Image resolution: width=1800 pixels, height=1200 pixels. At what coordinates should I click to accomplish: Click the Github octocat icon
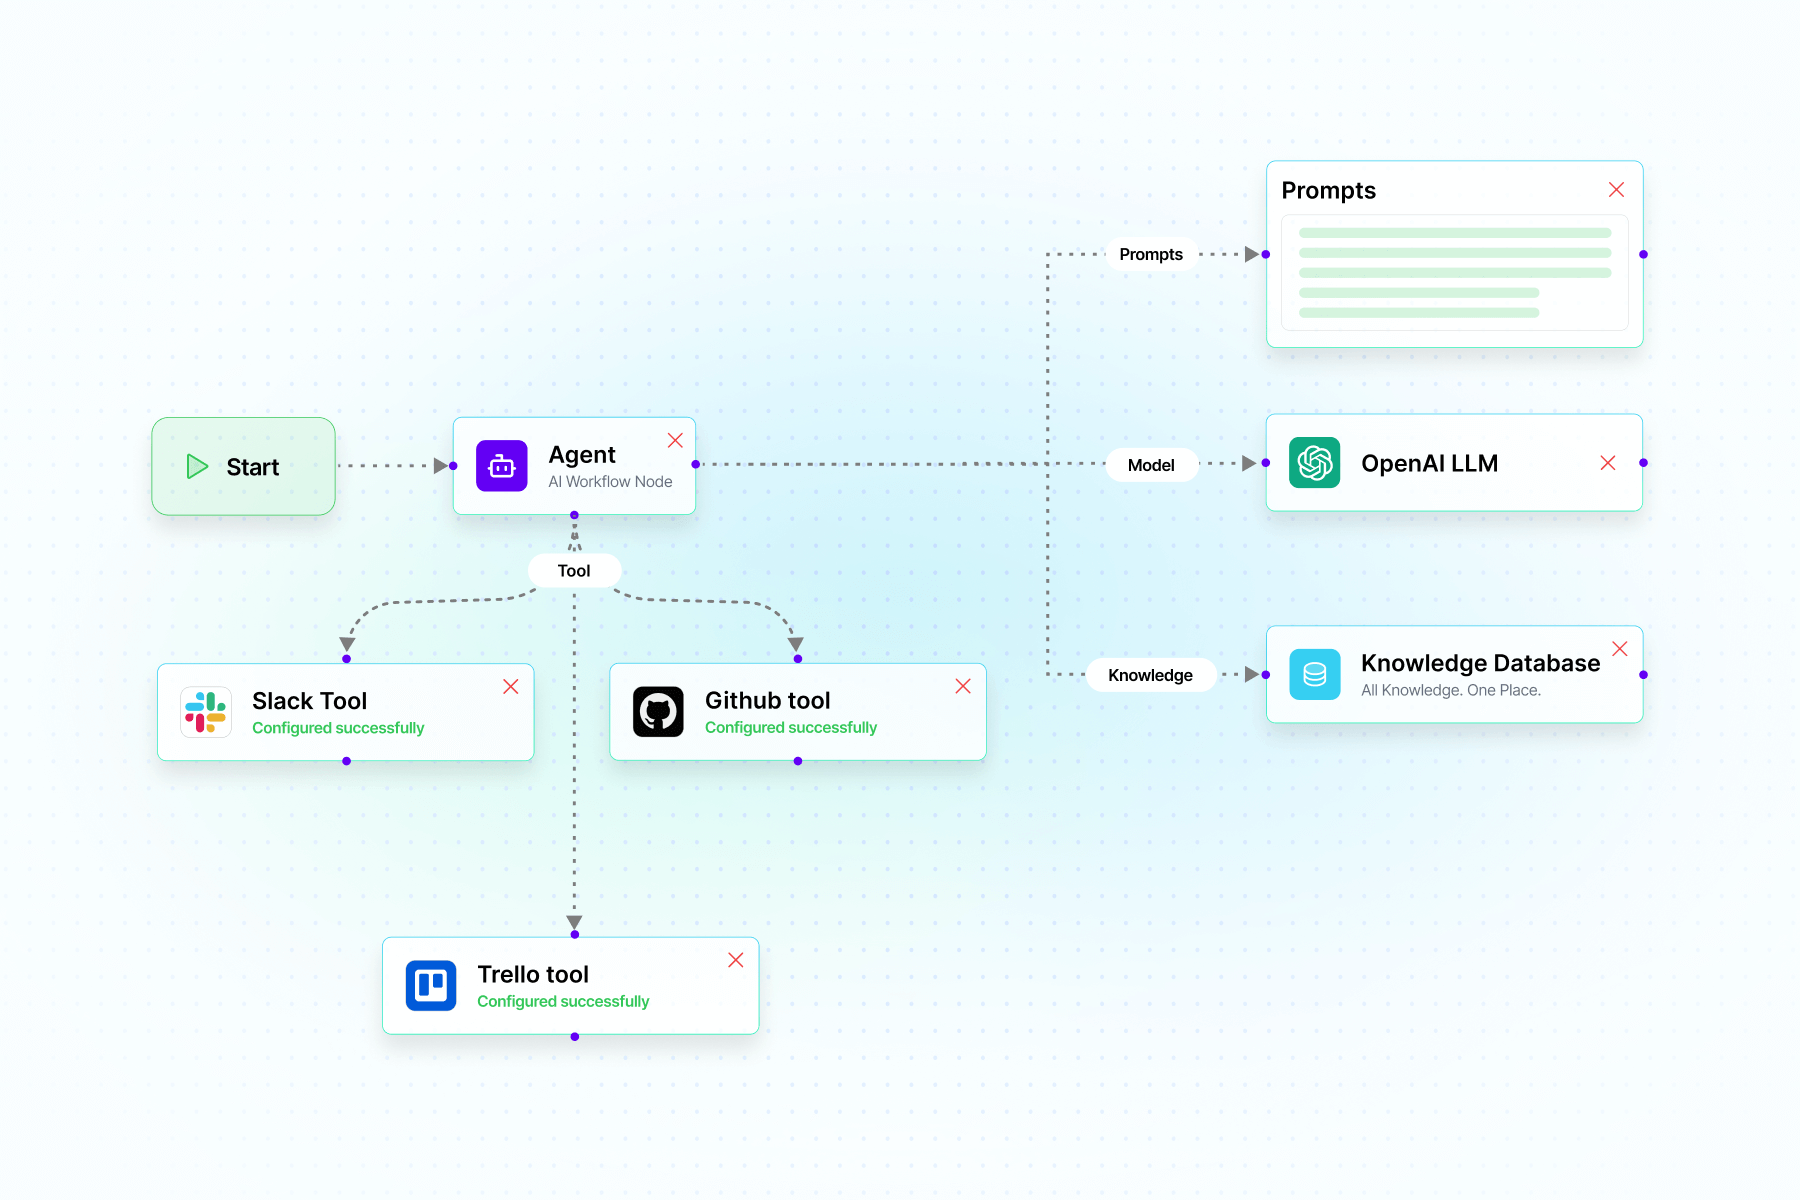click(x=658, y=712)
